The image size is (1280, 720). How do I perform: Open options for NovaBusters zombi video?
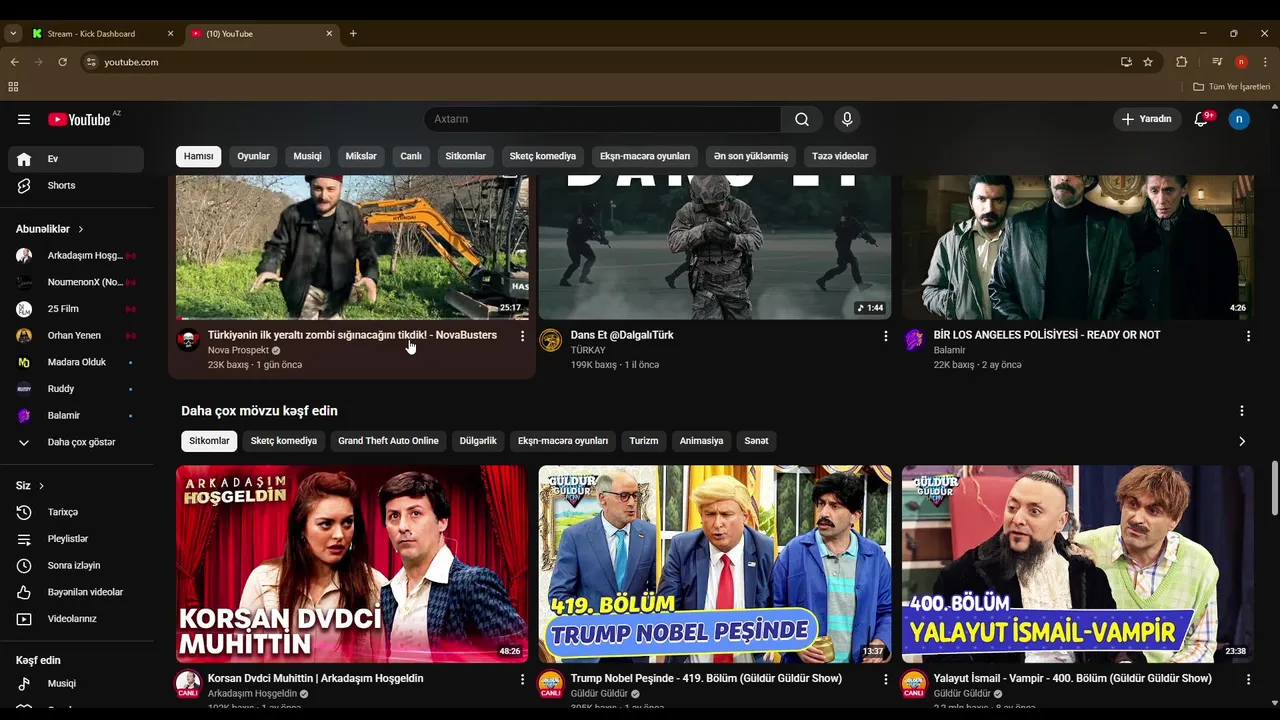pyautogui.click(x=522, y=336)
